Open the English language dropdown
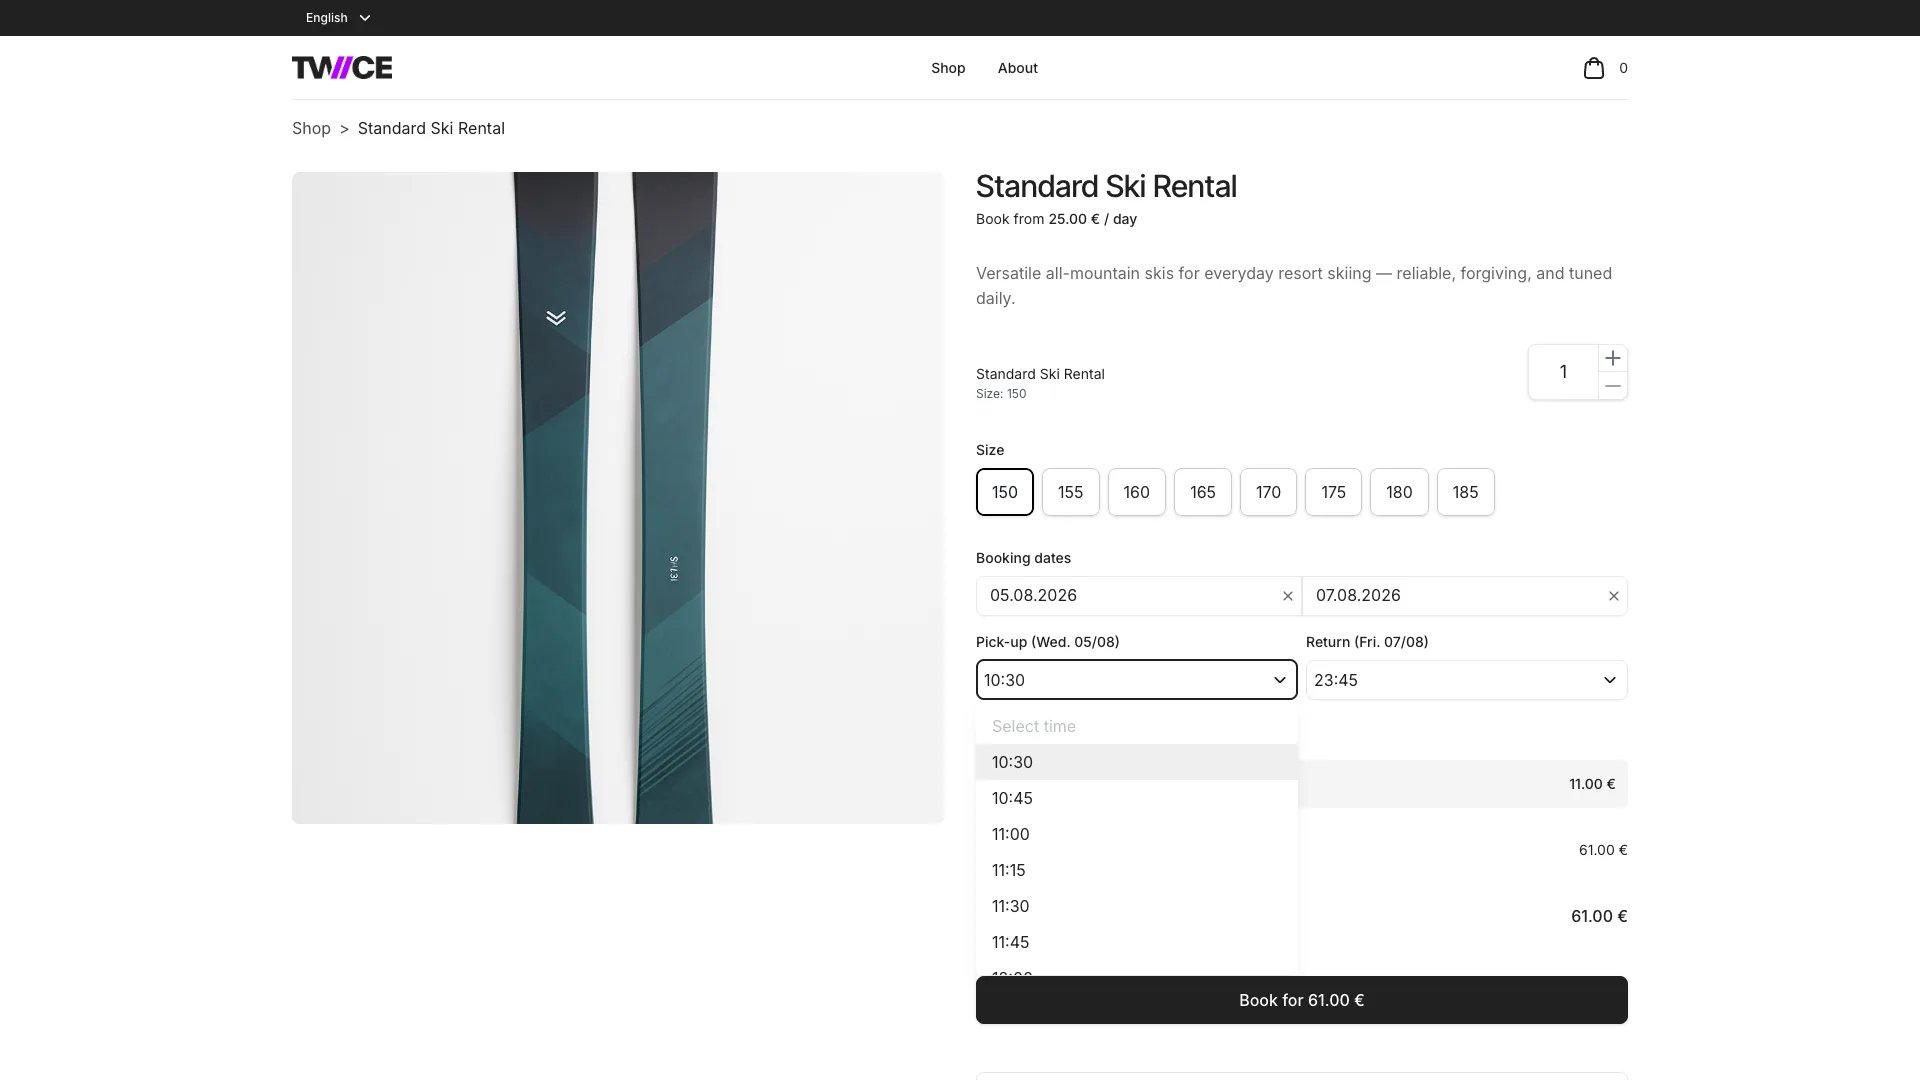This screenshot has height=1080, width=1920. [x=338, y=18]
